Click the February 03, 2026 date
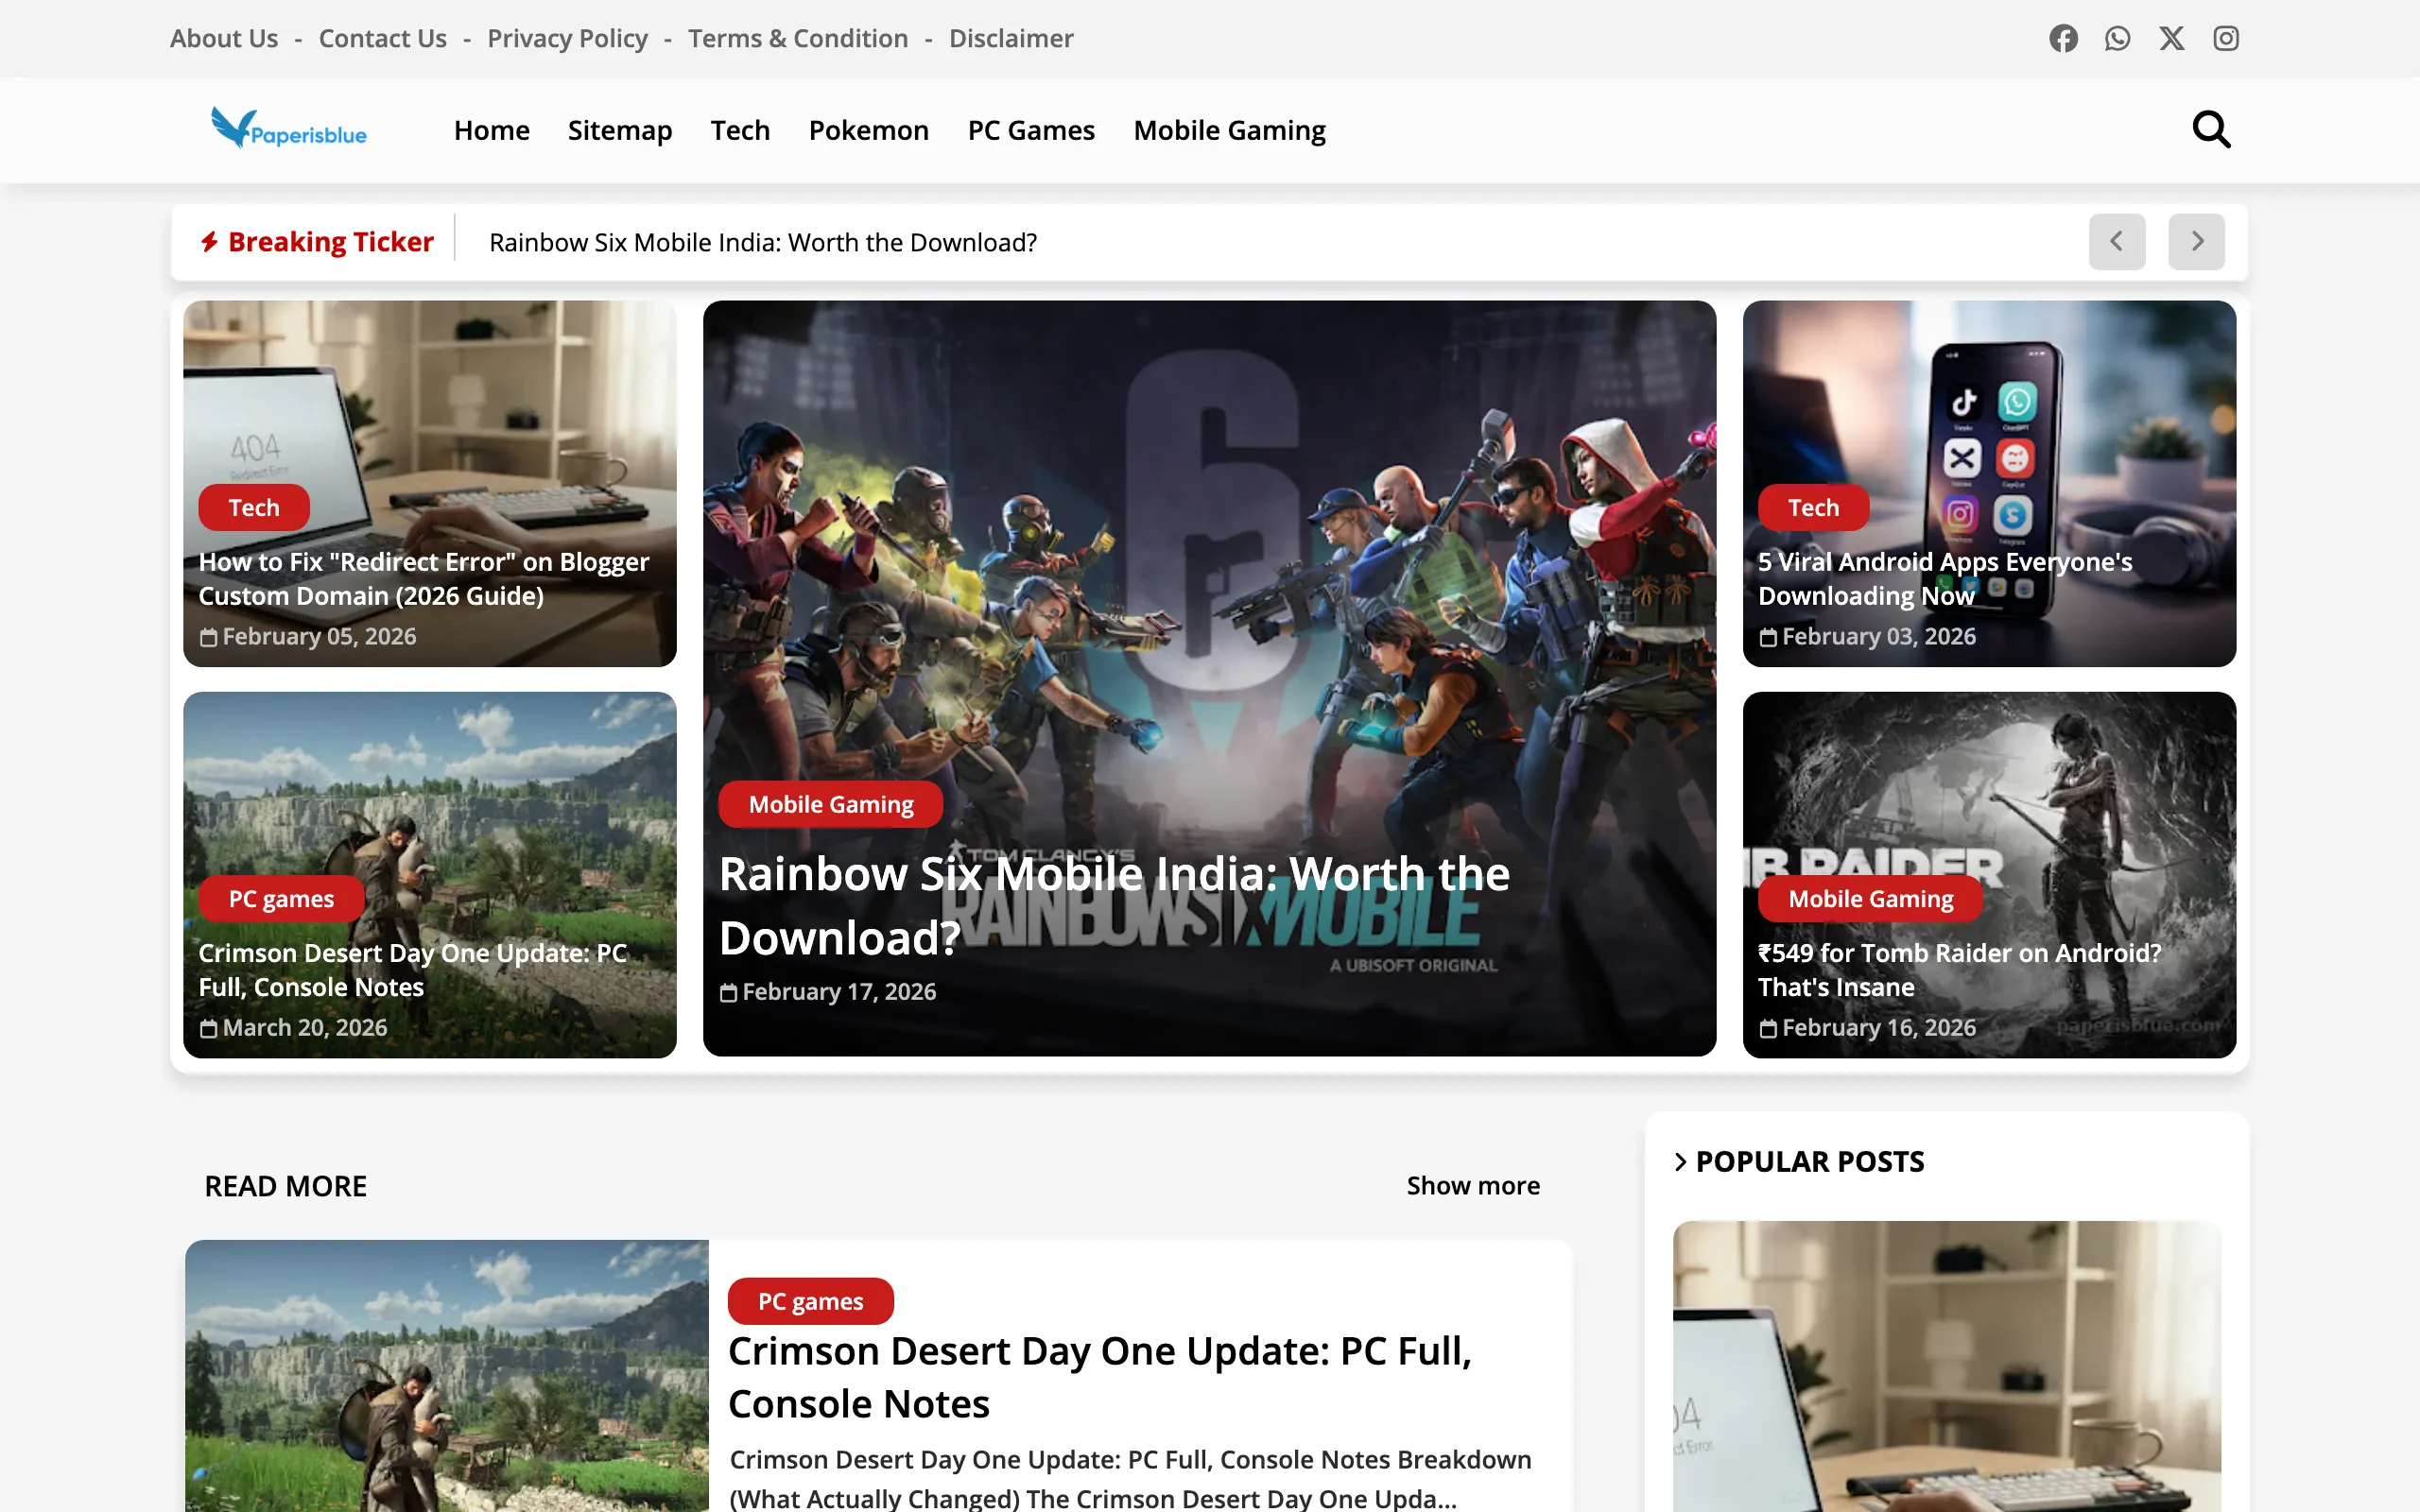Viewport: 2420px width, 1512px height. pos(1868,636)
